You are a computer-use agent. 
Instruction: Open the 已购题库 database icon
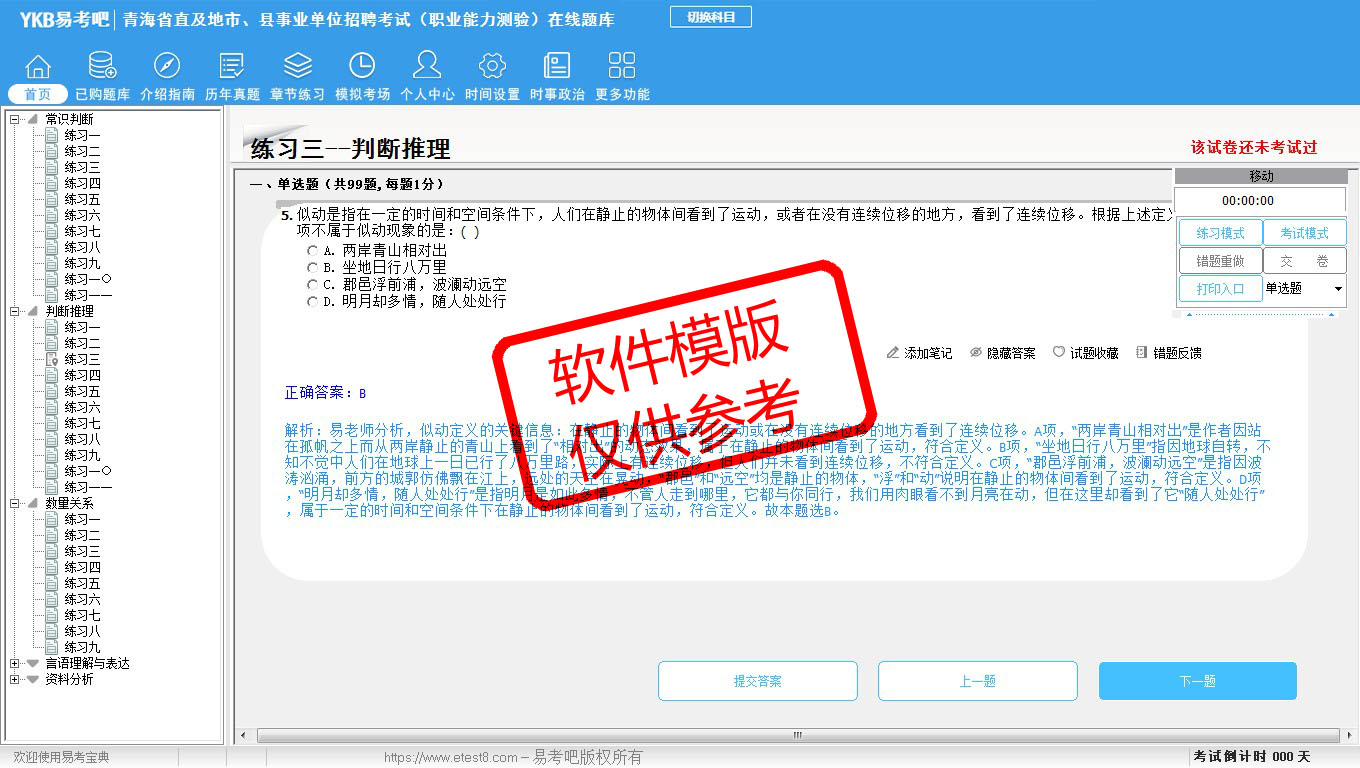[x=102, y=67]
